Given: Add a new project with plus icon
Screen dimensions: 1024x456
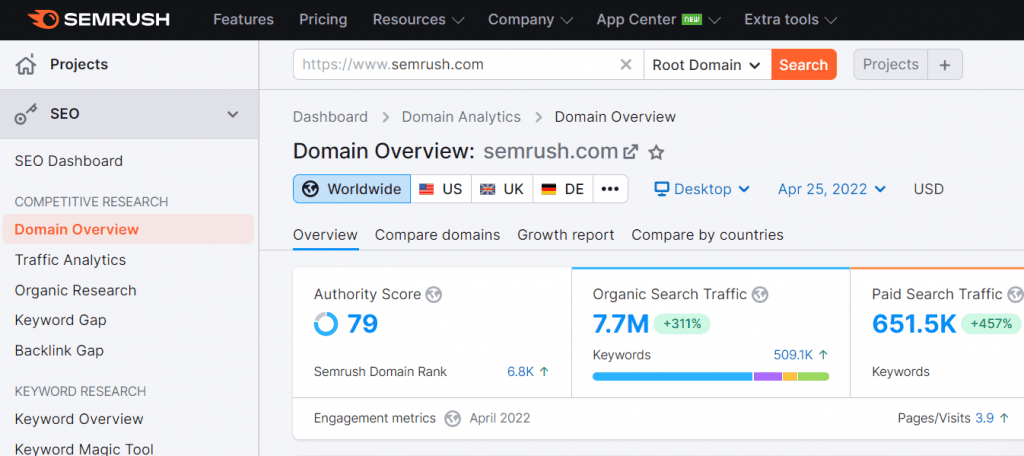Looking at the screenshot, I should click(x=945, y=65).
